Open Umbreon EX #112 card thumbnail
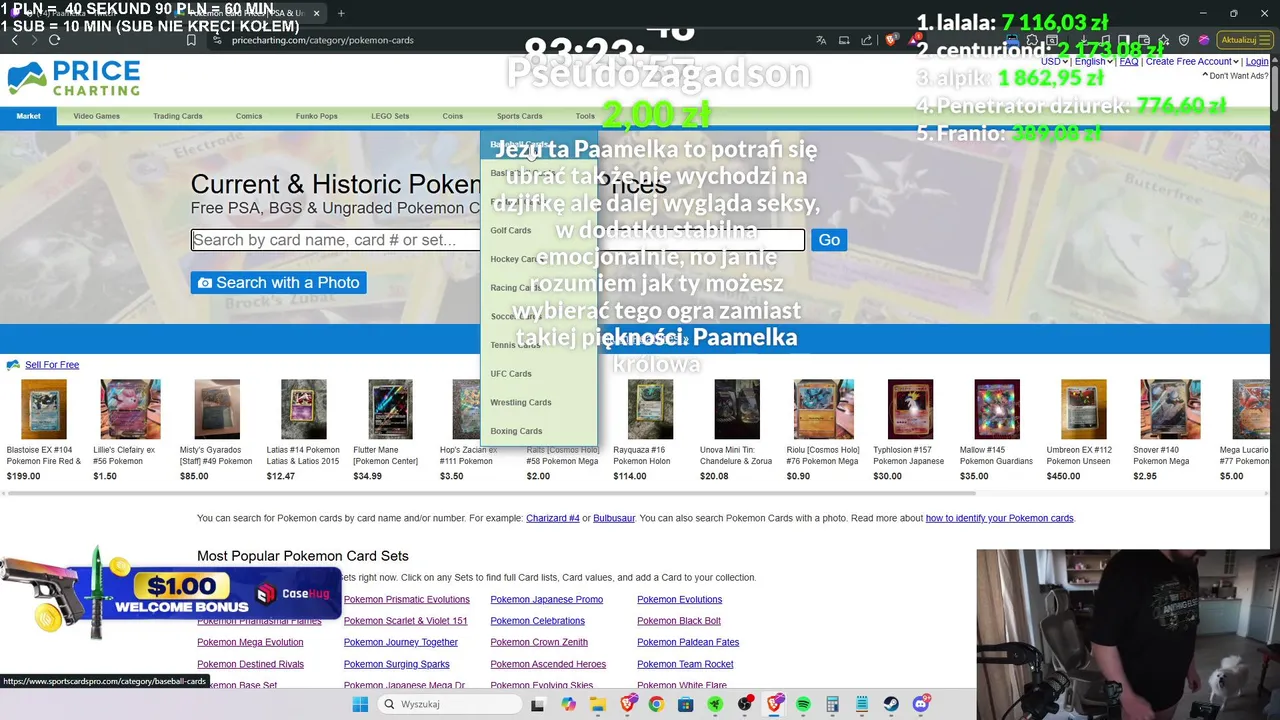This screenshot has width=1280, height=720. 1083,409
